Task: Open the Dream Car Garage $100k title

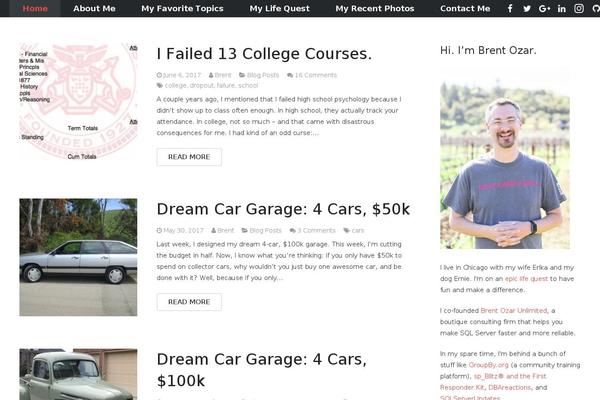Action: (262, 370)
